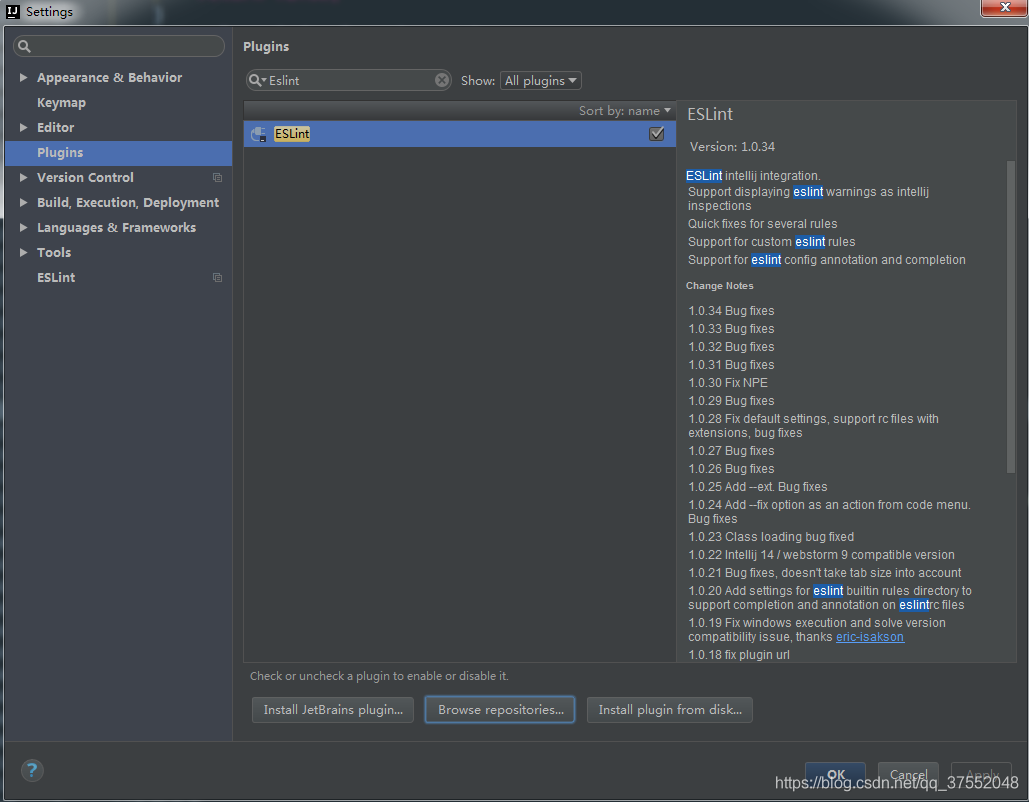This screenshot has width=1029, height=802.
Task: Click the copy-settings icon next to Version Control
Action: [x=217, y=177]
